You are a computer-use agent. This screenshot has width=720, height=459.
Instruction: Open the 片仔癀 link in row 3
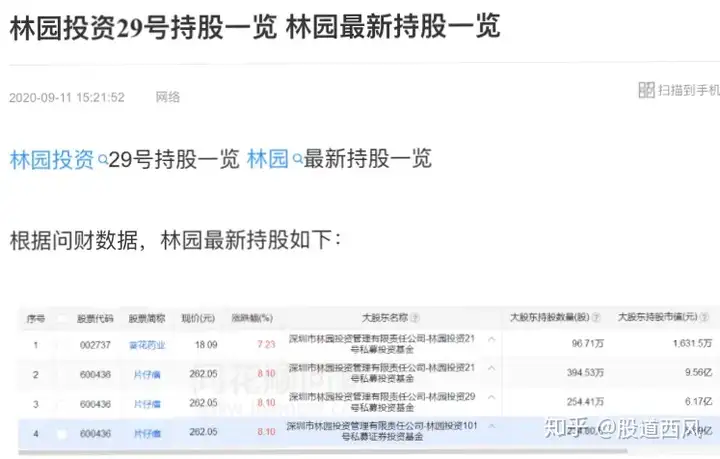point(147,404)
